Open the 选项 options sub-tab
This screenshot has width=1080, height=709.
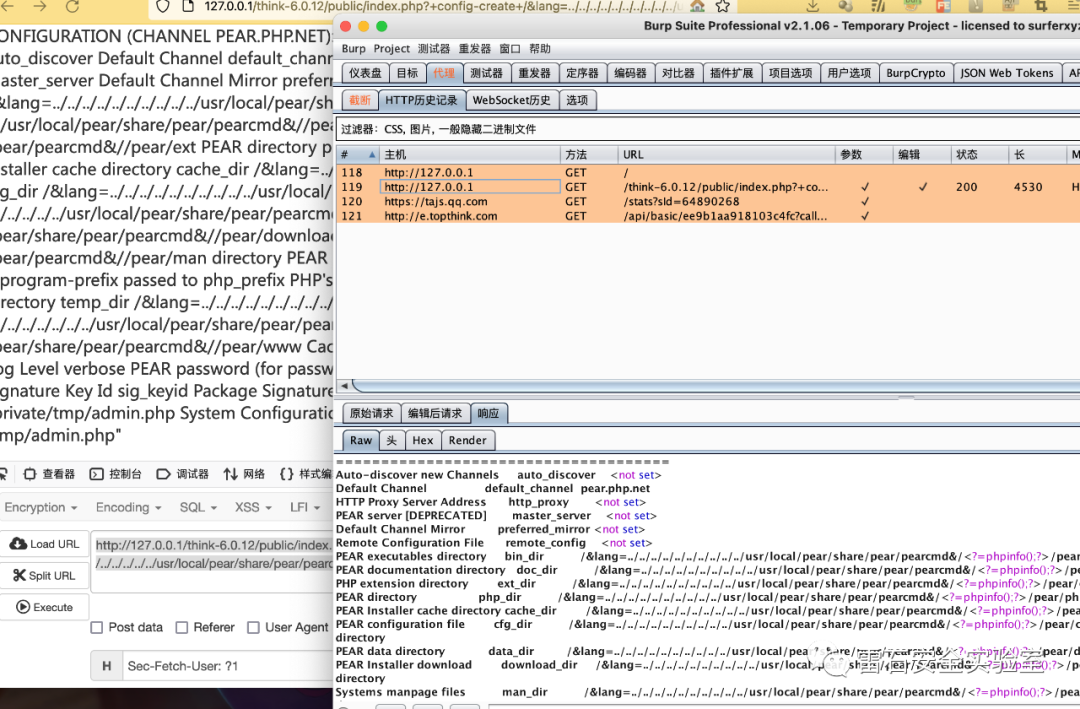point(577,101)
